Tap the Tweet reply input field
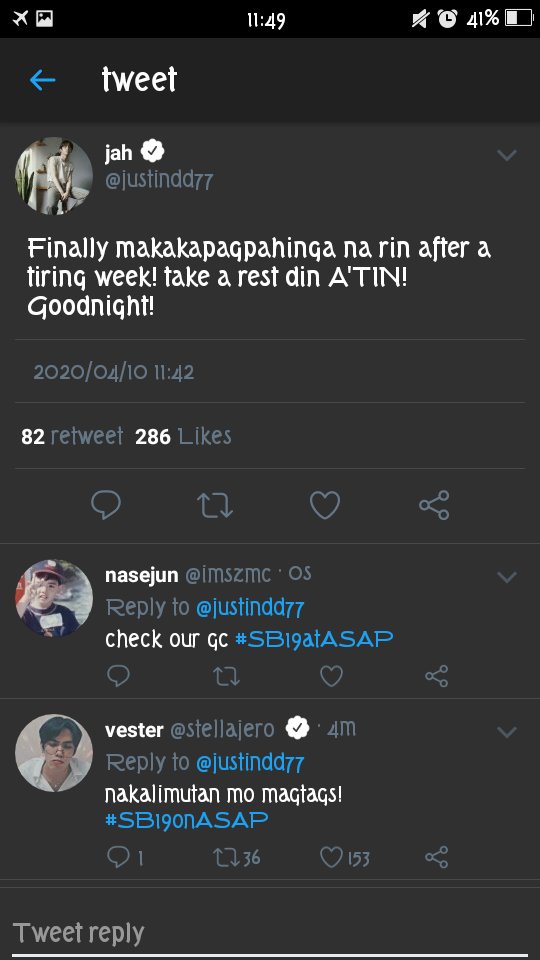540x960 pixels. tap(270, 934)
